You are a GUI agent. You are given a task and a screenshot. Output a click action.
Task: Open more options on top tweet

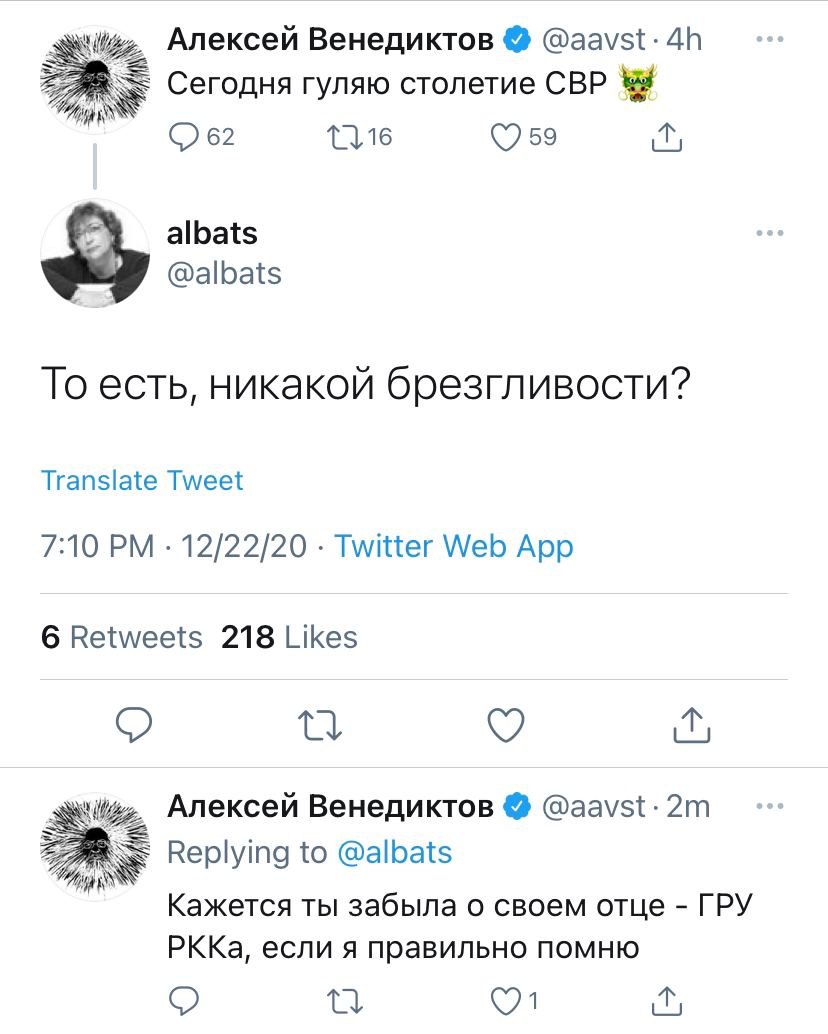769,40
